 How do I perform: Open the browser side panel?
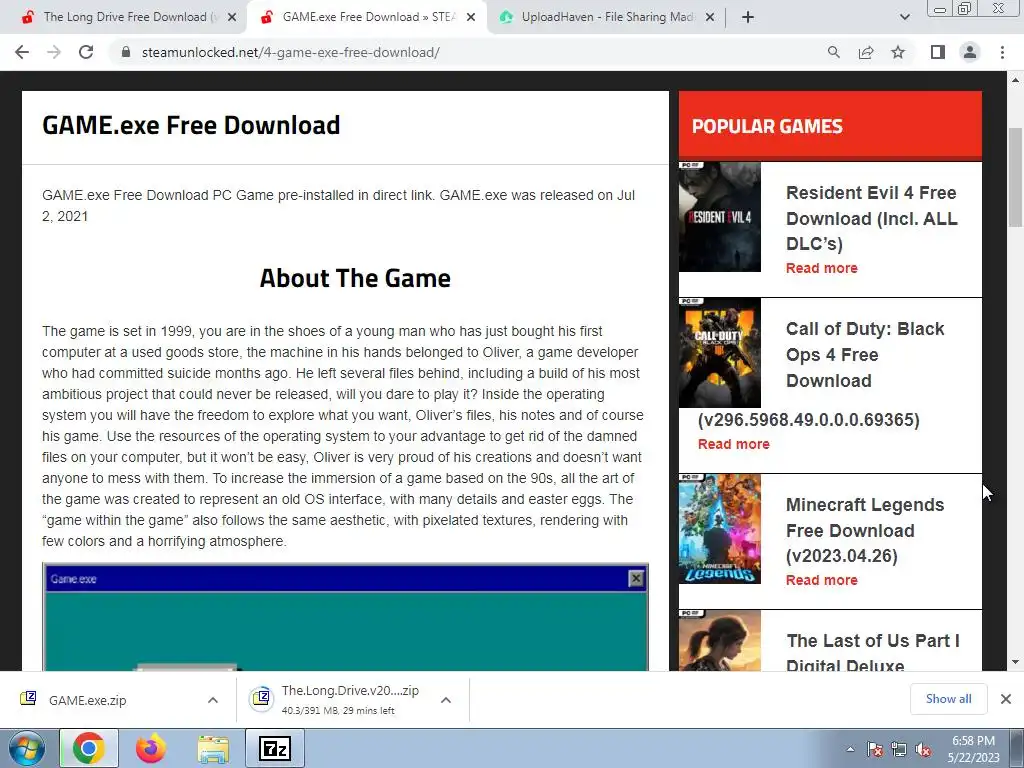[938, 52]
